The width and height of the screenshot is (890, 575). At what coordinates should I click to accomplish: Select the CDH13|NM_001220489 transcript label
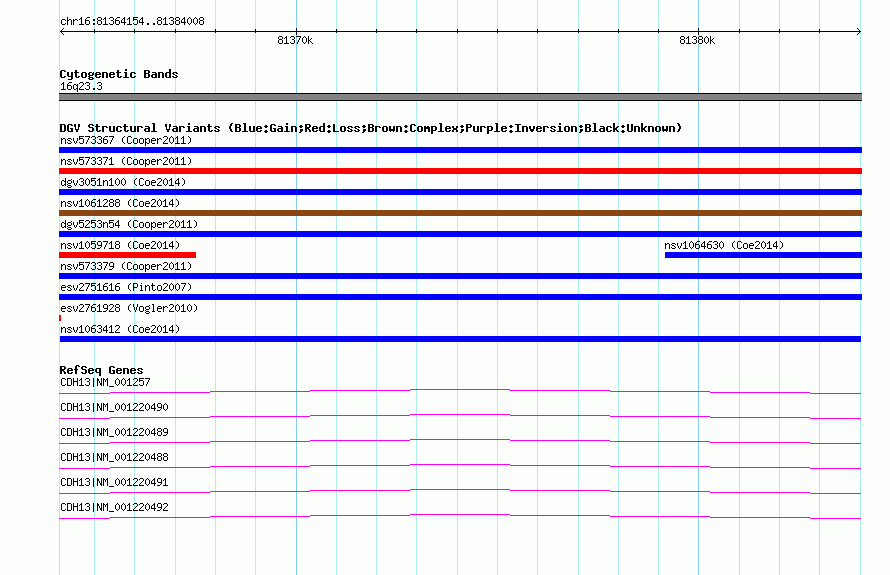(114, 433)
